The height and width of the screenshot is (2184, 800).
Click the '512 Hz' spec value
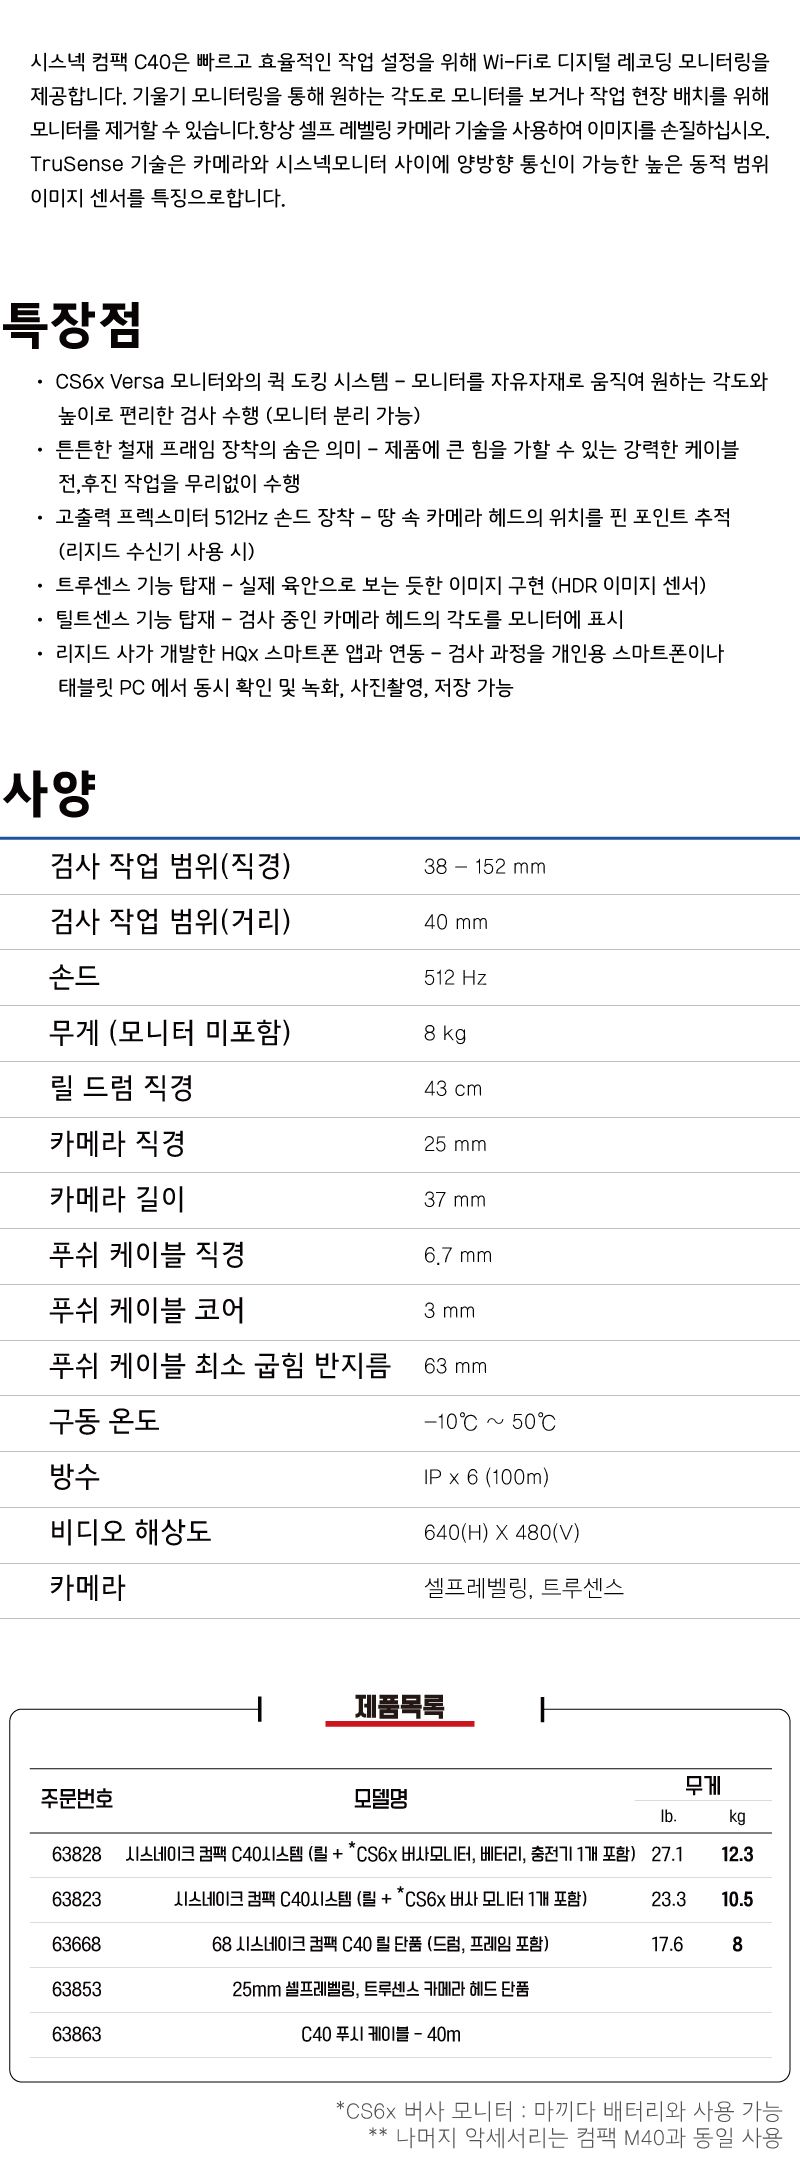[455, 978]
